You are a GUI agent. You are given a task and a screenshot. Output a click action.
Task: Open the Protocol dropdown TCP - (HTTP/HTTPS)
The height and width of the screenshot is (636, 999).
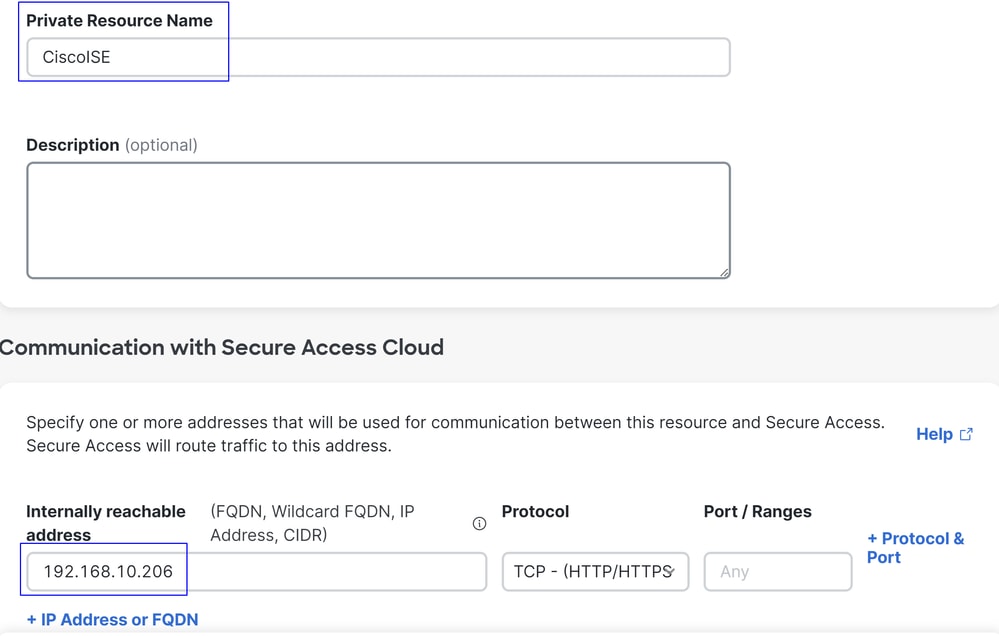[595, 572]
